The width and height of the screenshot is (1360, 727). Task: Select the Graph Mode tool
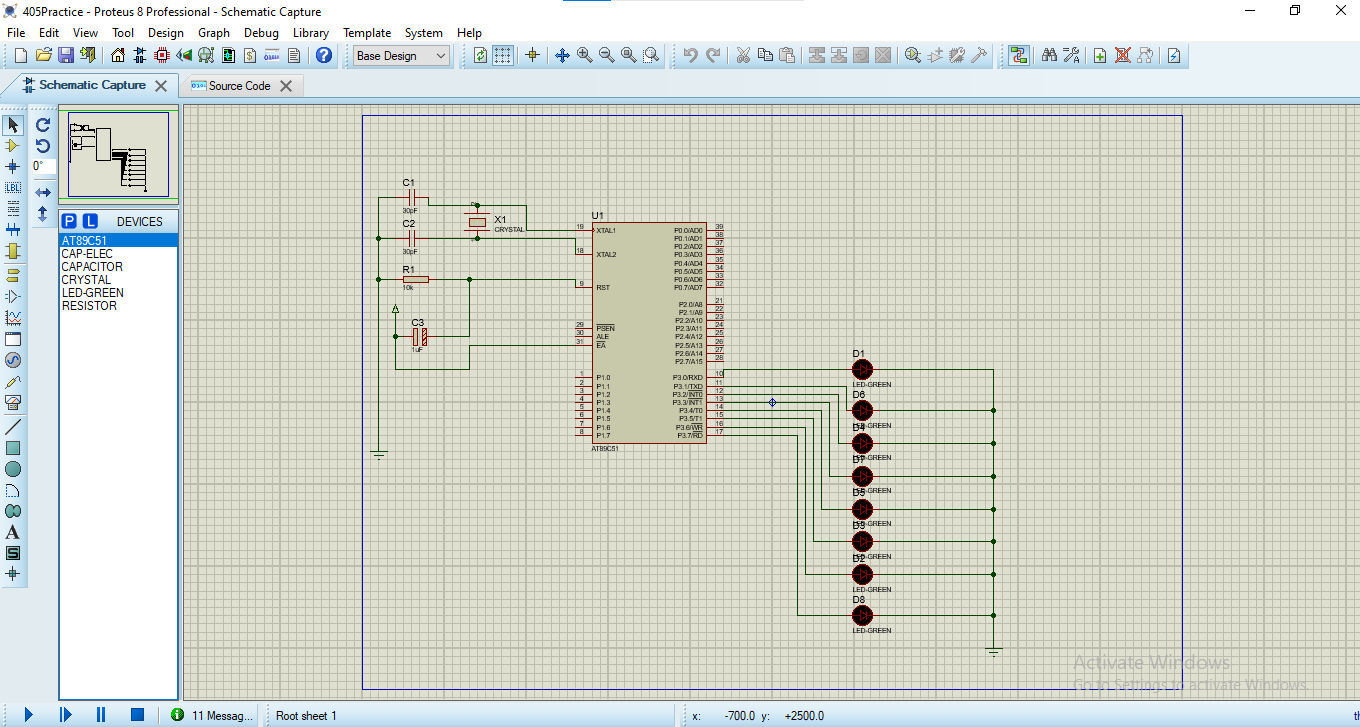coord(12,317)
